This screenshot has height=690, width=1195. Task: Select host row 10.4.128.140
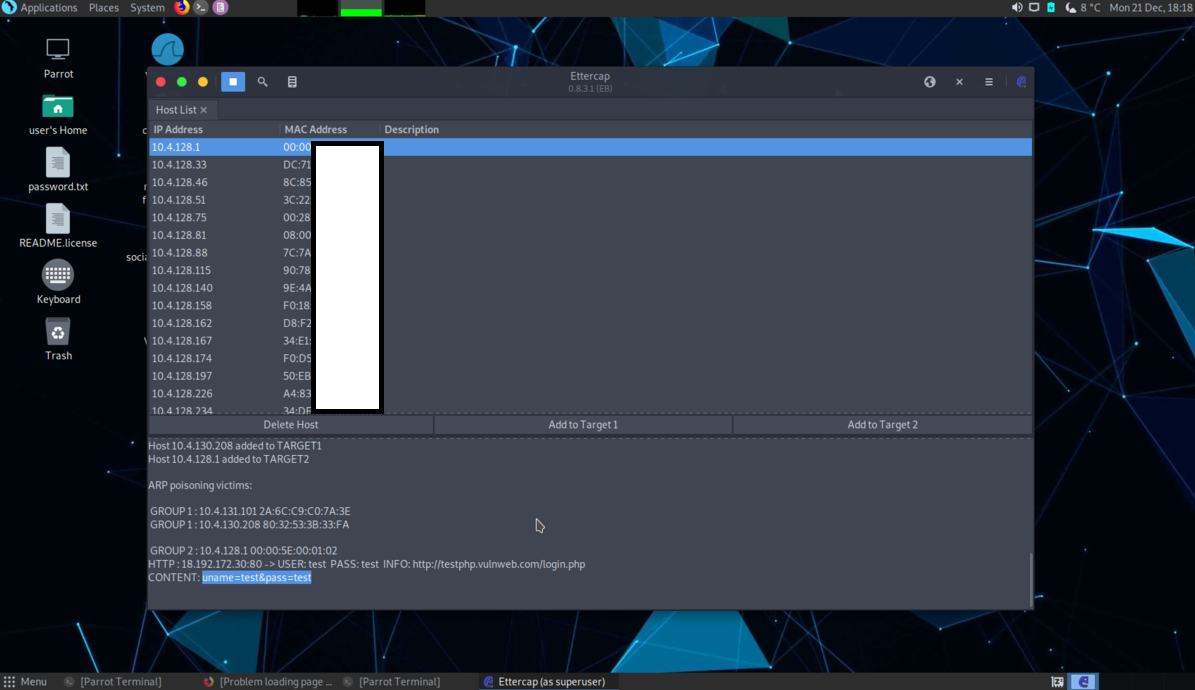pyautogui.click(x=591, y=287)
